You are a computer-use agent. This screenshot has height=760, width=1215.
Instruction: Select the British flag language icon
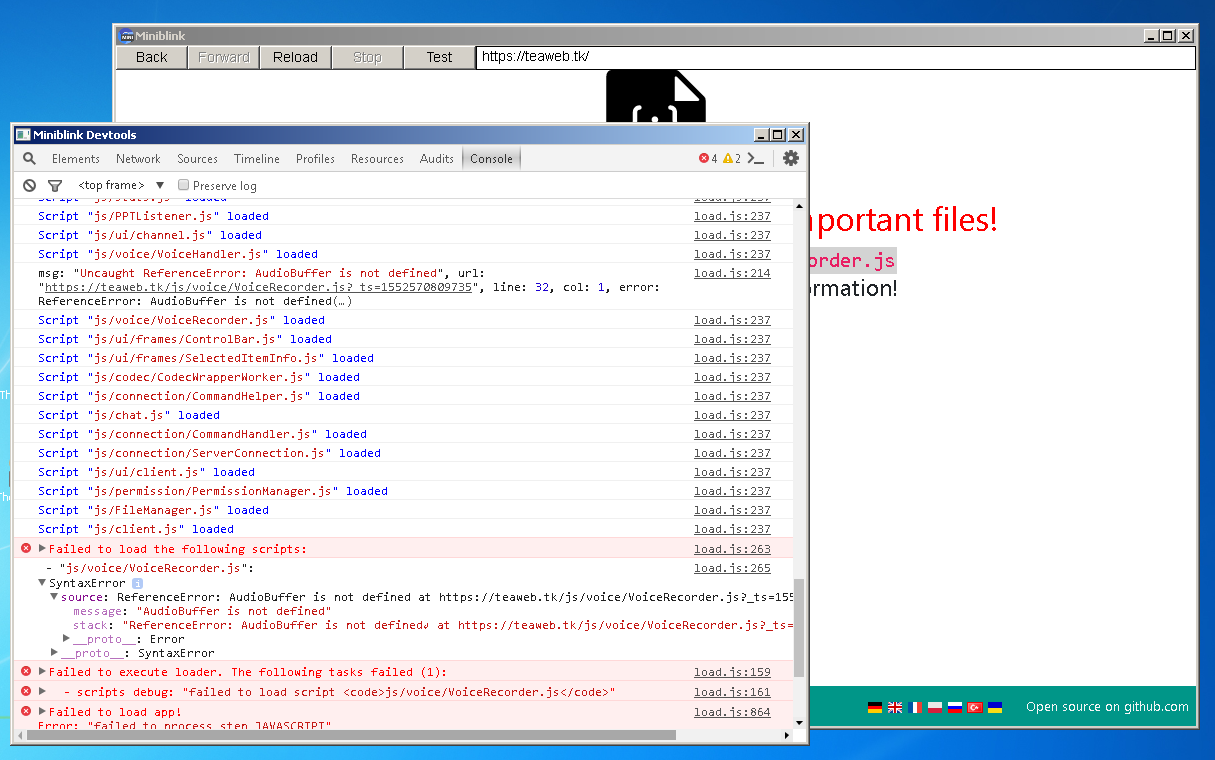coord(895,706)
